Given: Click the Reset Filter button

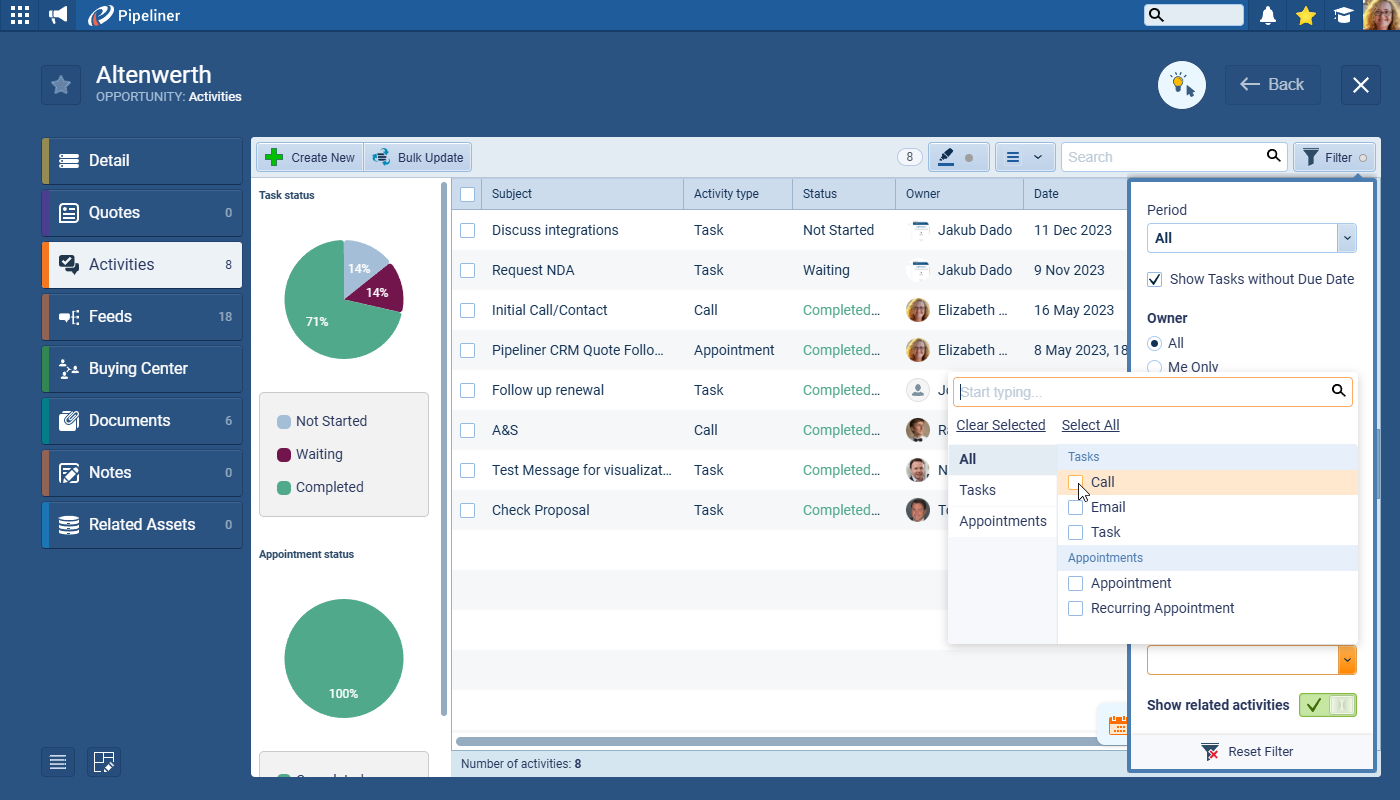Looking at the screenshot, I should tap(1251, 751).
